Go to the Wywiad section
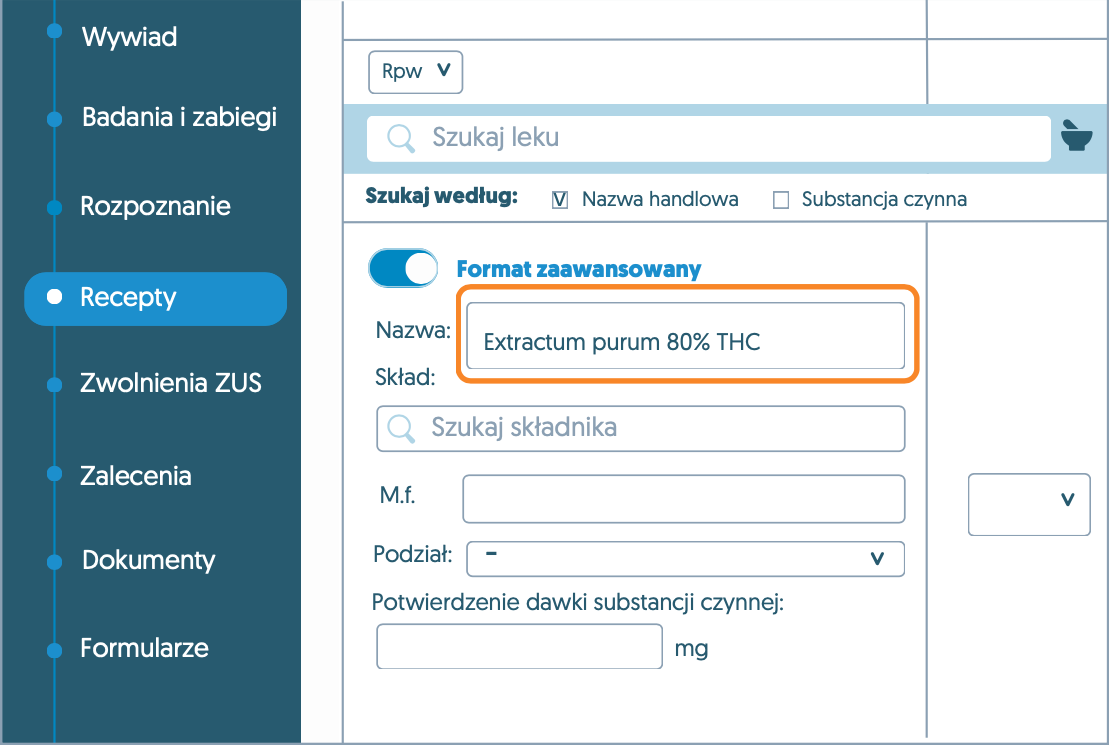1114x746 pixels. [x=129, y=38]
